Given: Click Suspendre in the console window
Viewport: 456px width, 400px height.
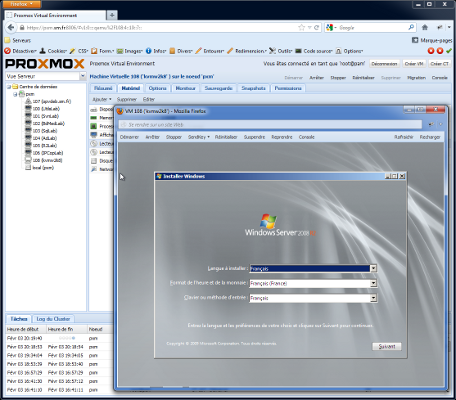Looking at the screenshot, I should 254,137.
